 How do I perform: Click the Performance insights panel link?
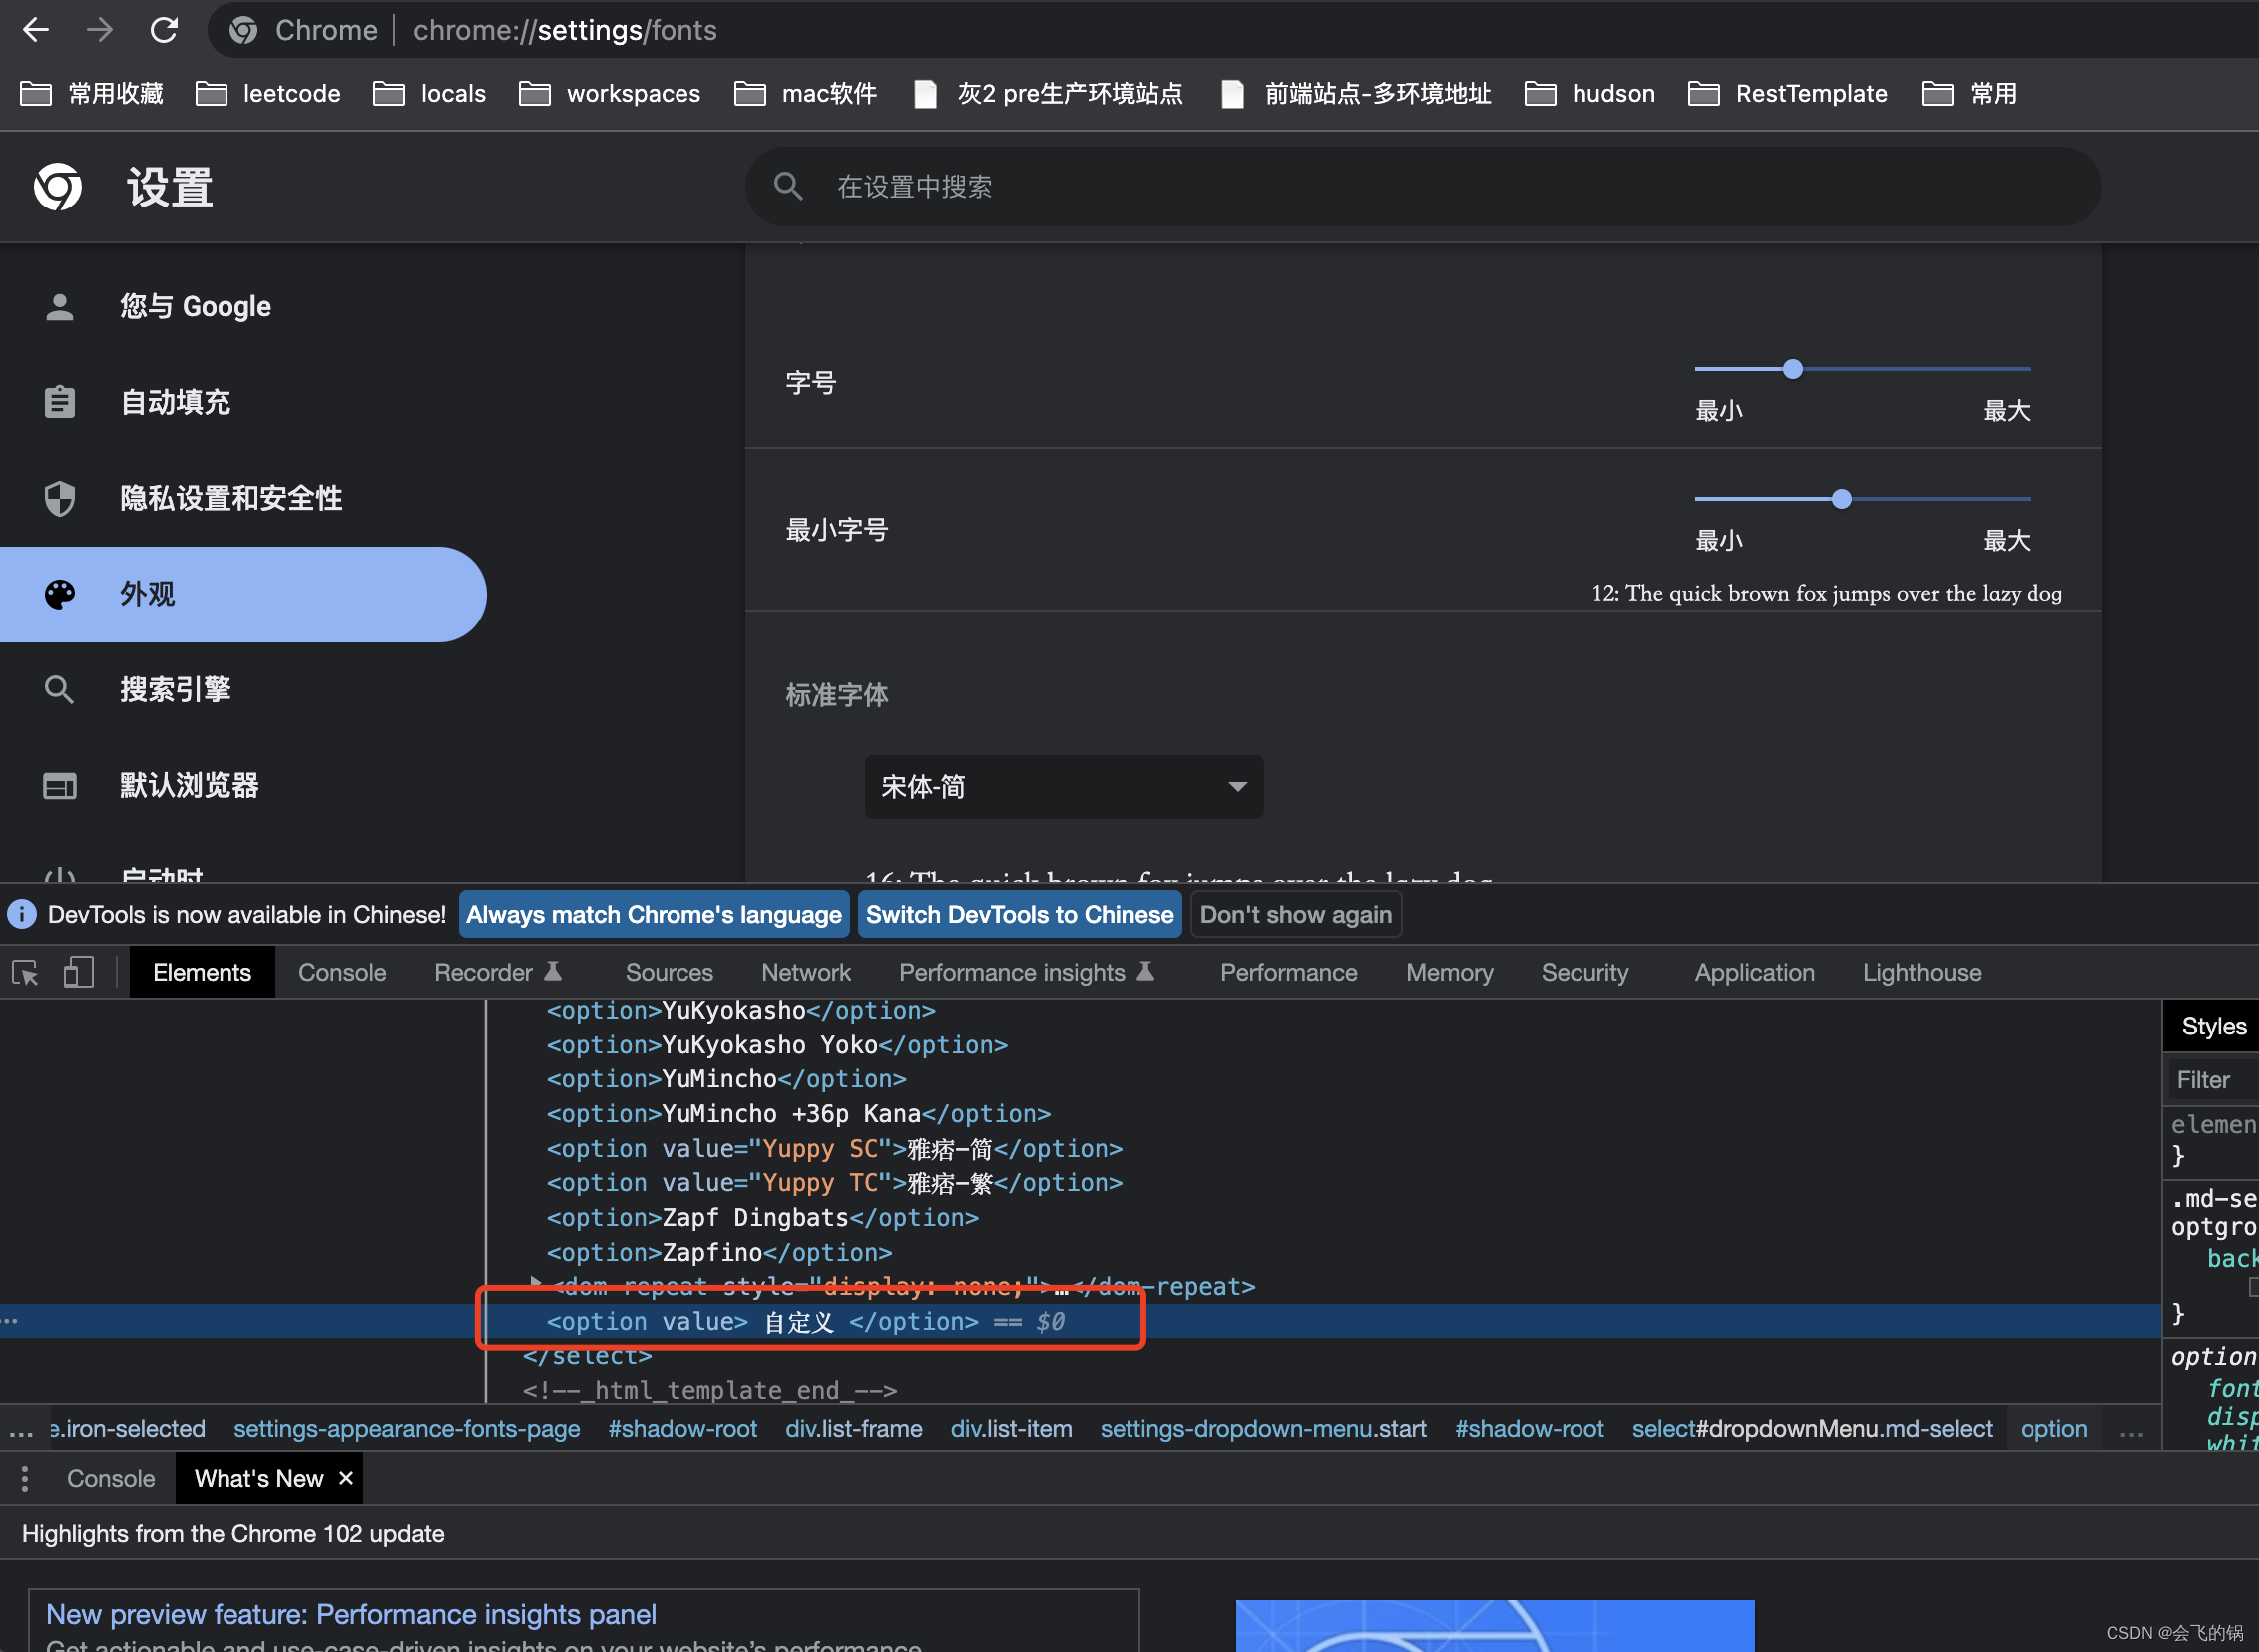pos(351,1613)
